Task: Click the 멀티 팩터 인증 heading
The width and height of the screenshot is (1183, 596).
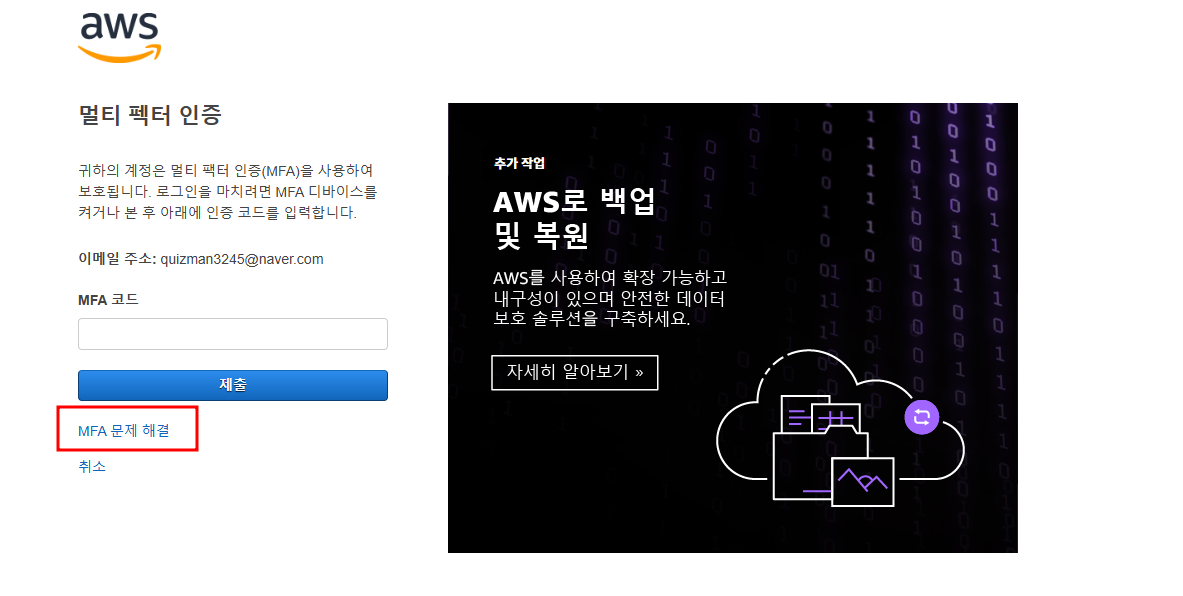Action: (x=149, y=115)
